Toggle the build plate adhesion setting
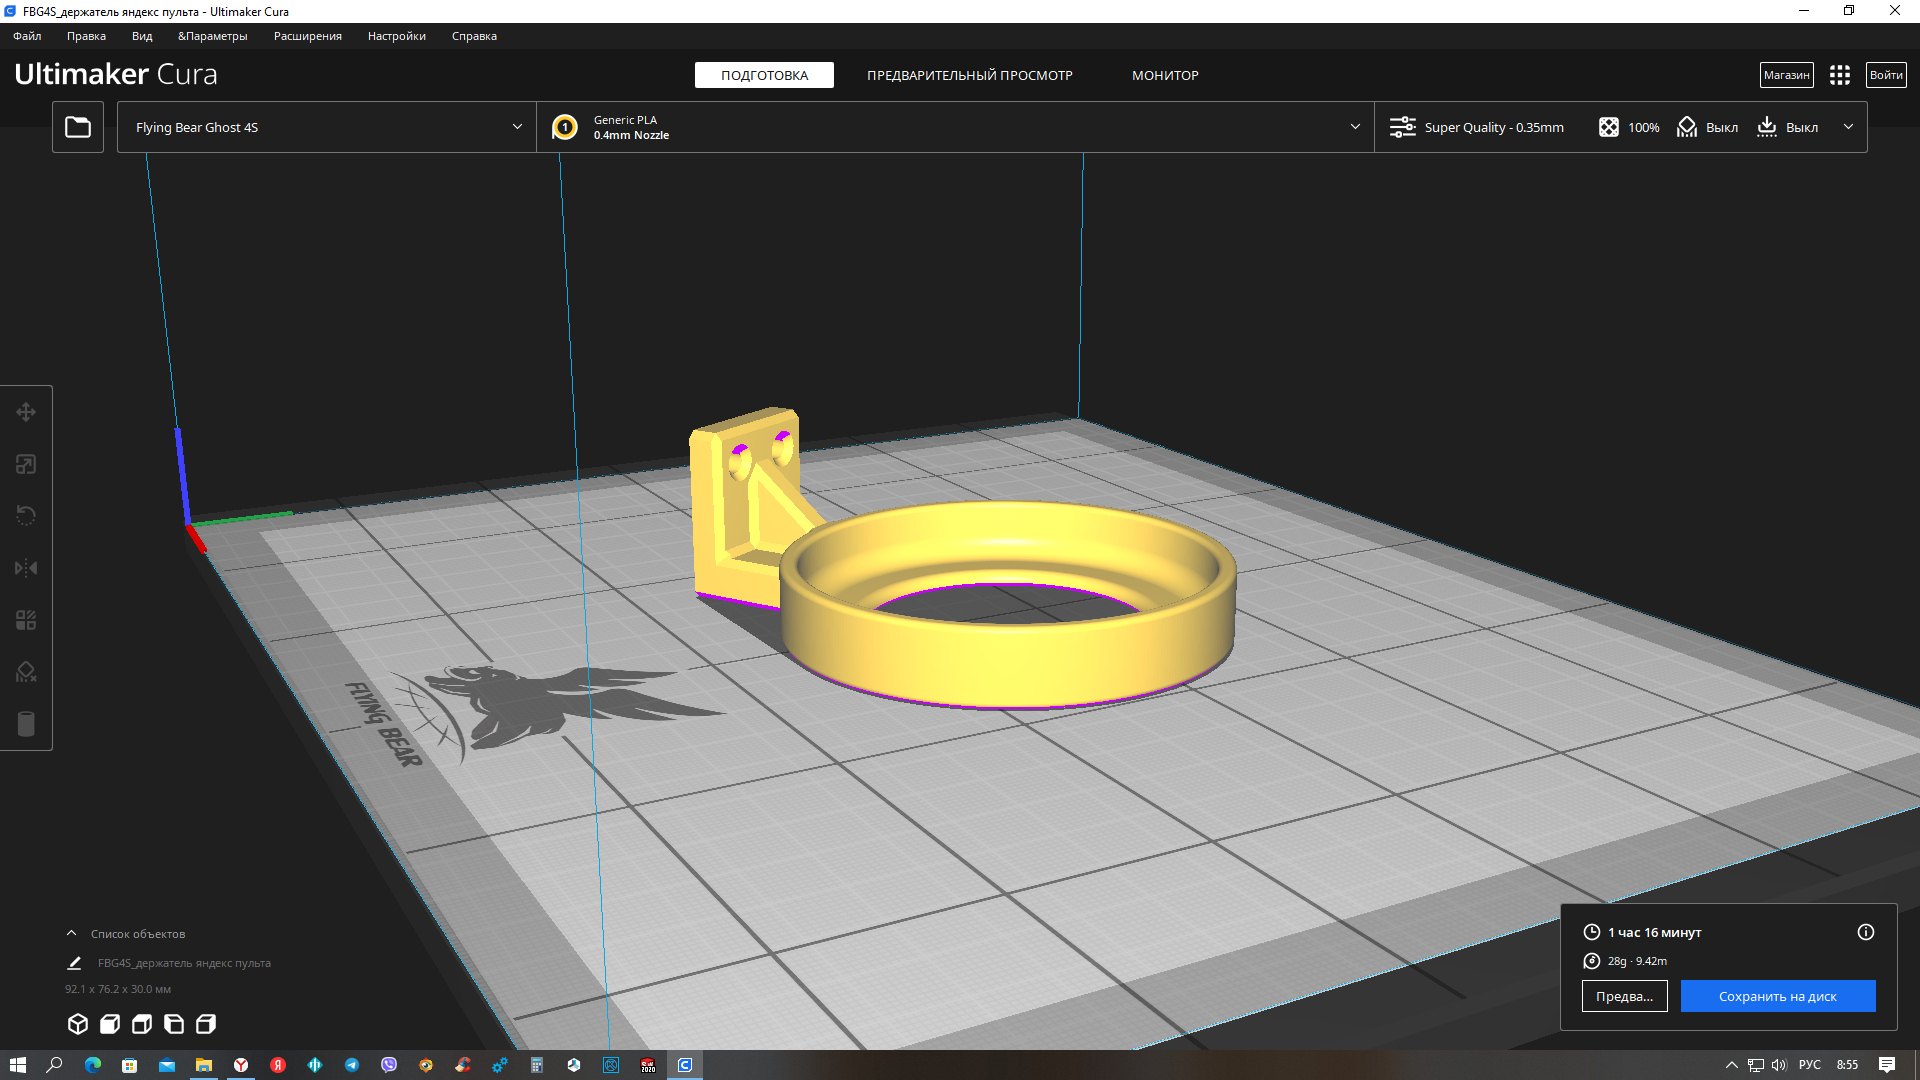Viewport: 1920px width, 1080px height. pos(1788,127)
